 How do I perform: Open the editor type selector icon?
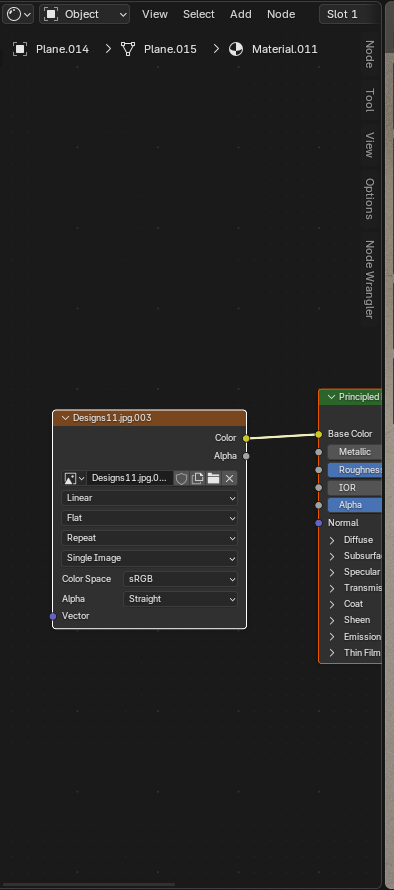pyautogui.click(x=18, y=14)
